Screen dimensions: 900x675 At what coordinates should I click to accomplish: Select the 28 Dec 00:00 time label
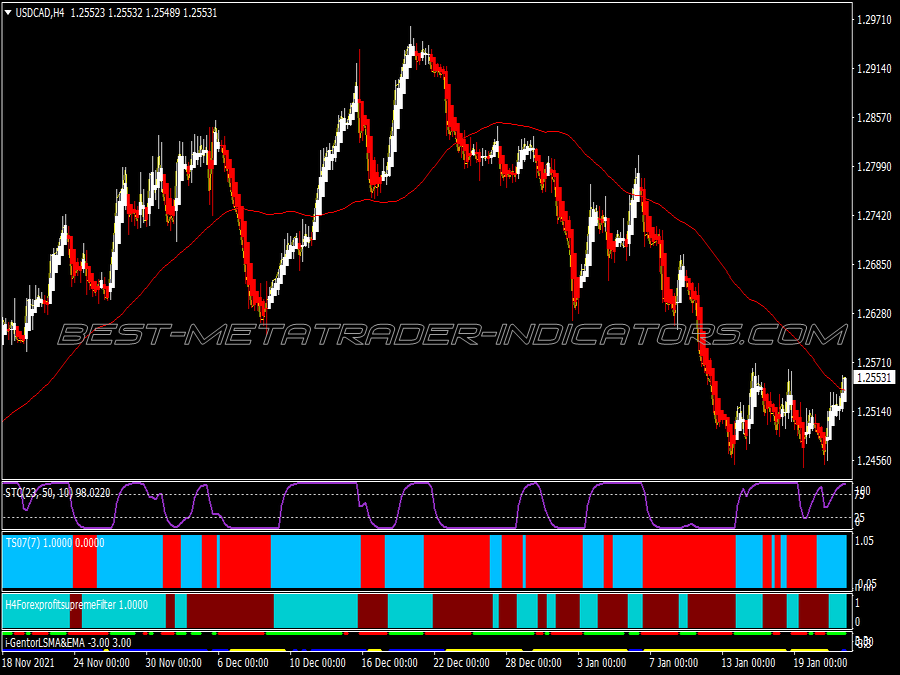point(533,663)
